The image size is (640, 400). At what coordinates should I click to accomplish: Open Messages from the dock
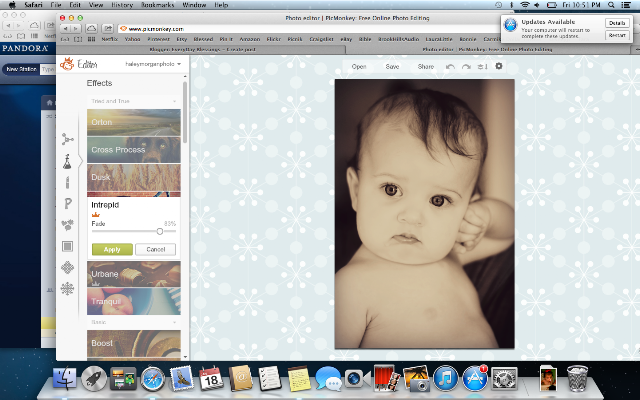(328, 379)
